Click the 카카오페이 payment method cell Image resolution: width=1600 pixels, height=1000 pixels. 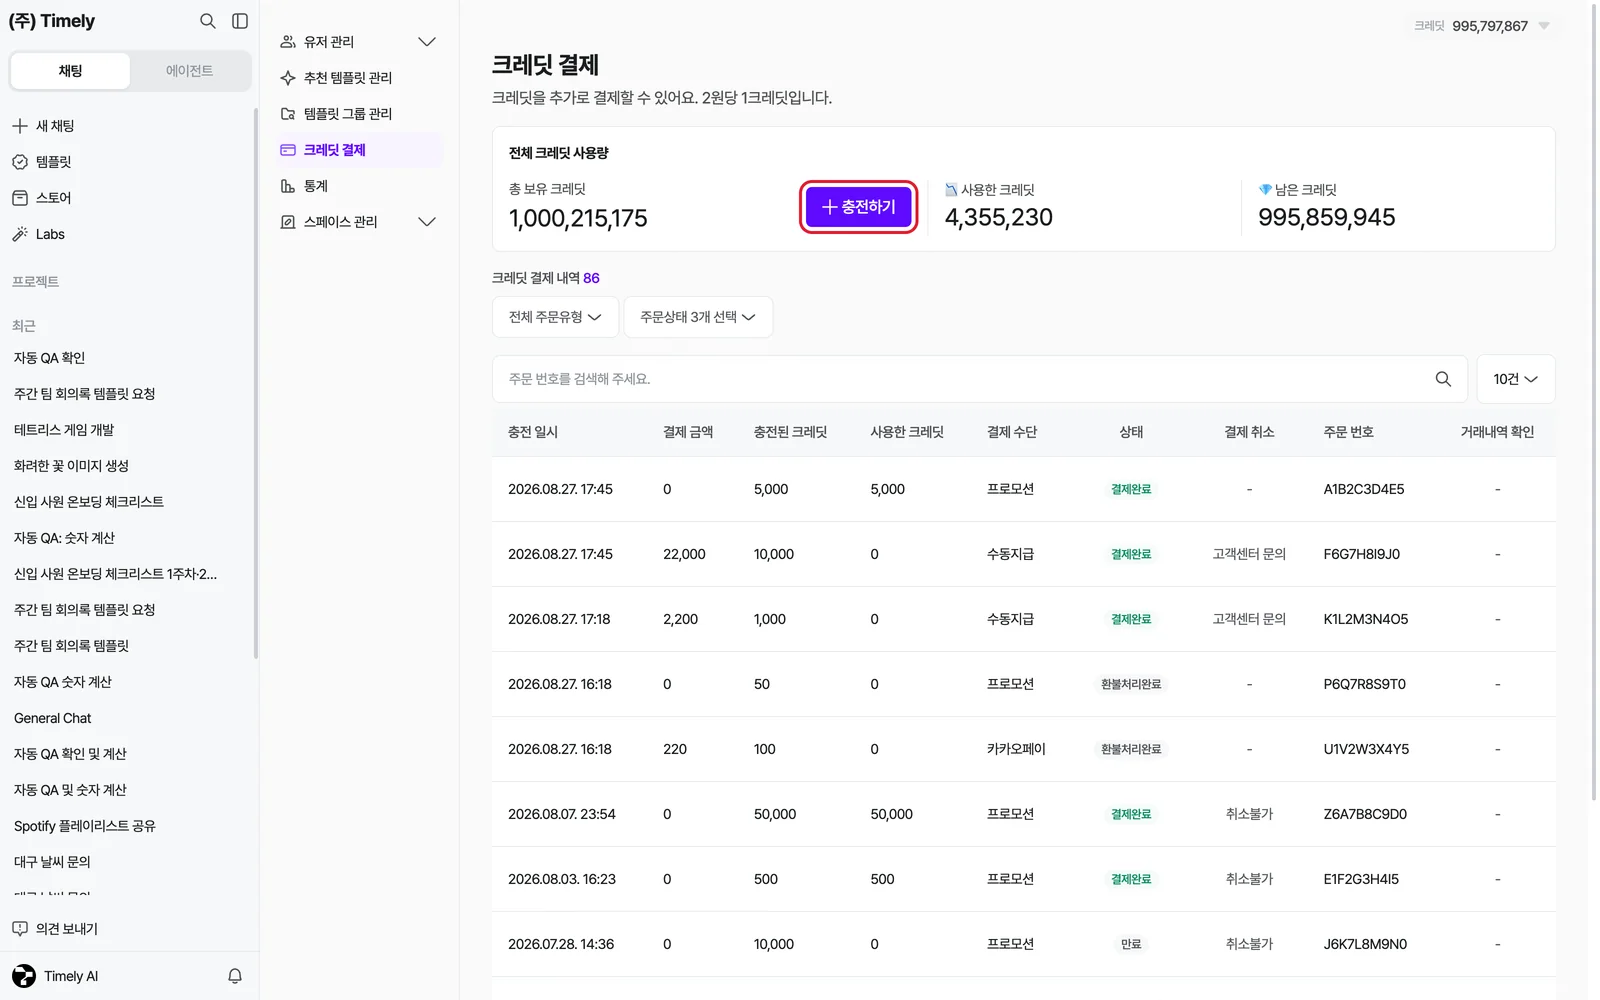point(1016,749)
